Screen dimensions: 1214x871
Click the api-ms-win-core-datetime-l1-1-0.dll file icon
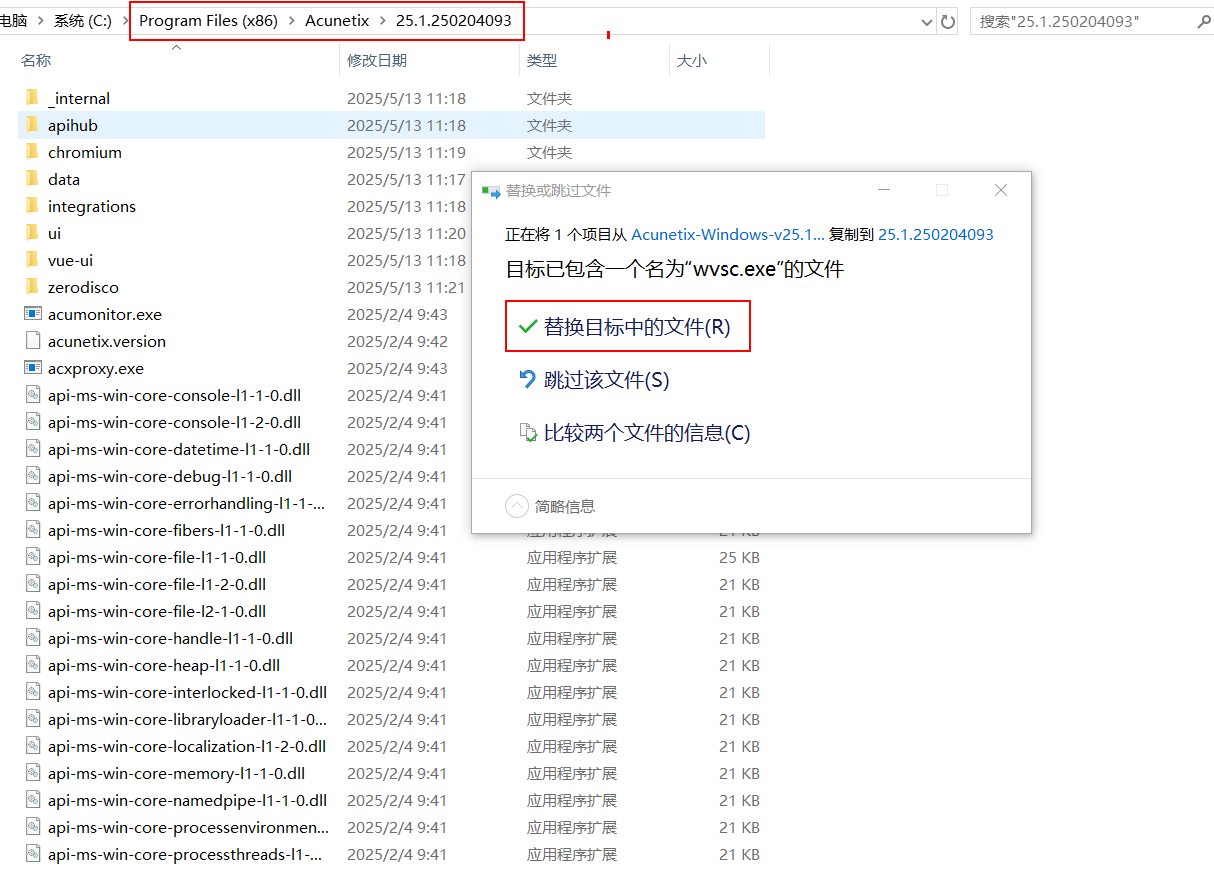coord(32,449)
